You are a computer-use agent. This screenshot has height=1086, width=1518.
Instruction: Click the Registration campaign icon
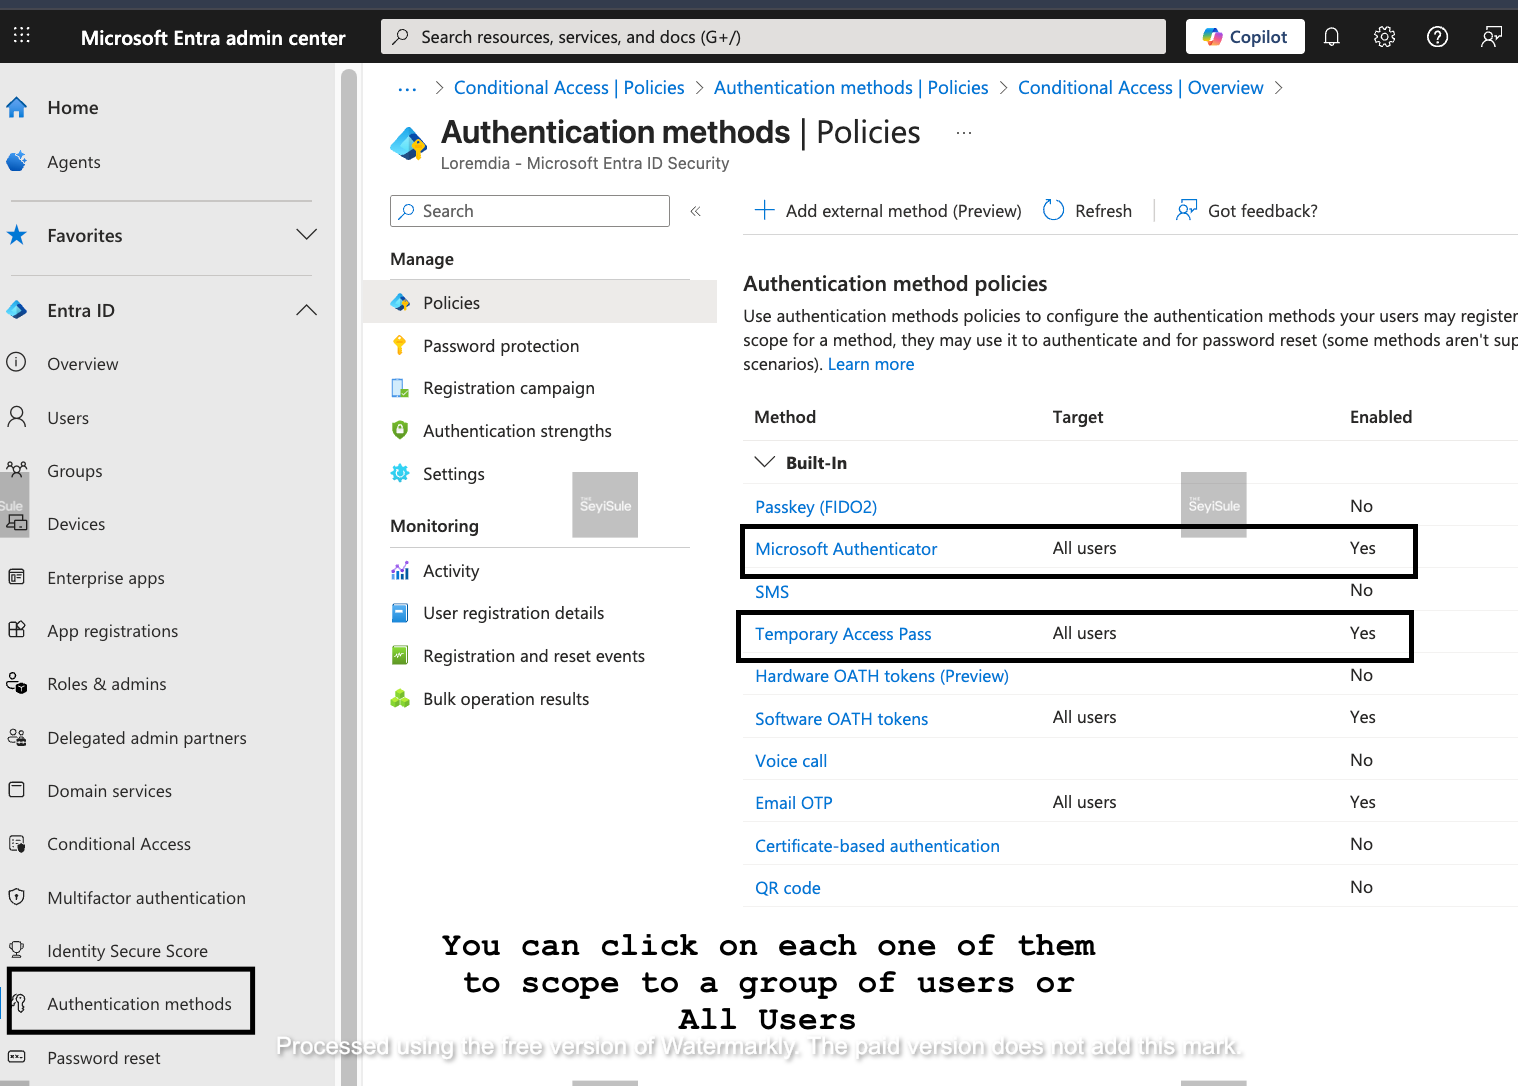[400, 388]
